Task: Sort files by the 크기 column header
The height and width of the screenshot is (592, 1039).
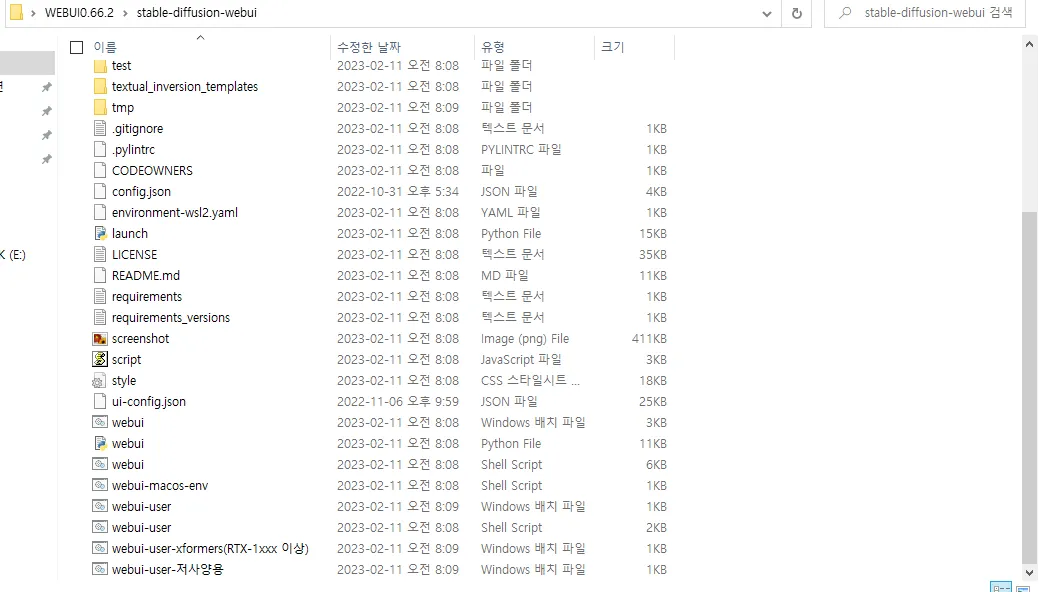Action: pyautogui.click(x=613, y=47)
